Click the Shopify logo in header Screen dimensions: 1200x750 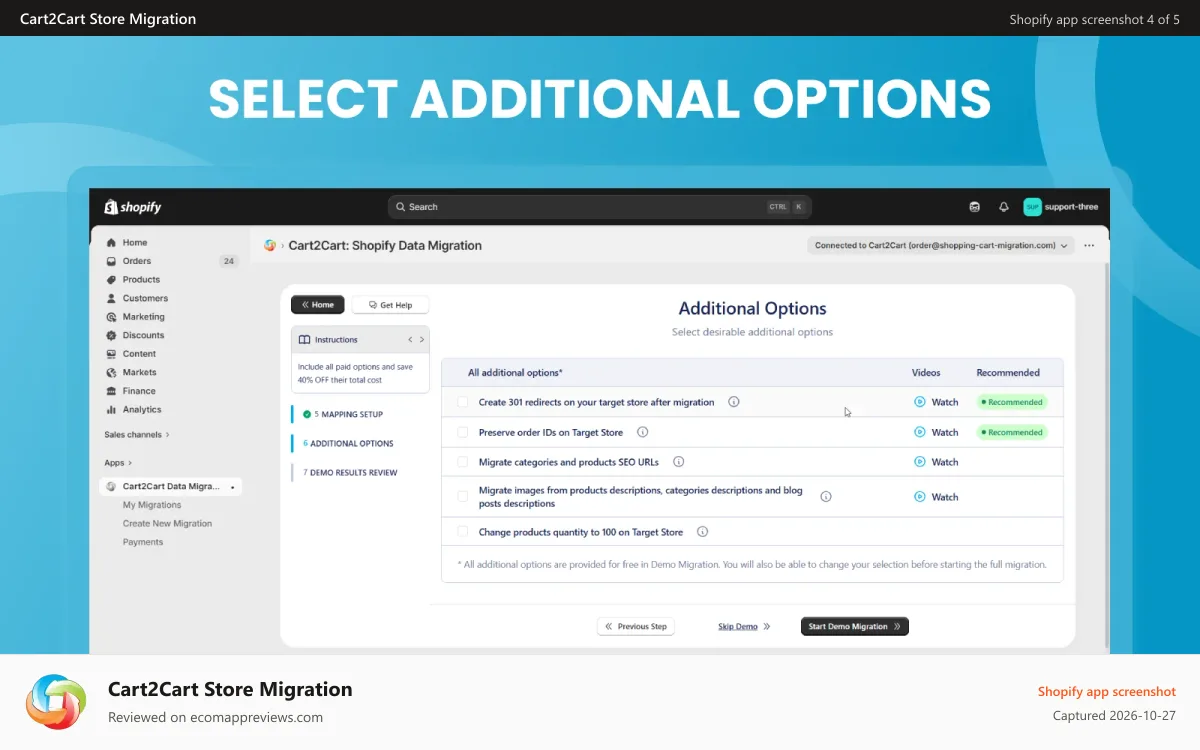[133, 207]
